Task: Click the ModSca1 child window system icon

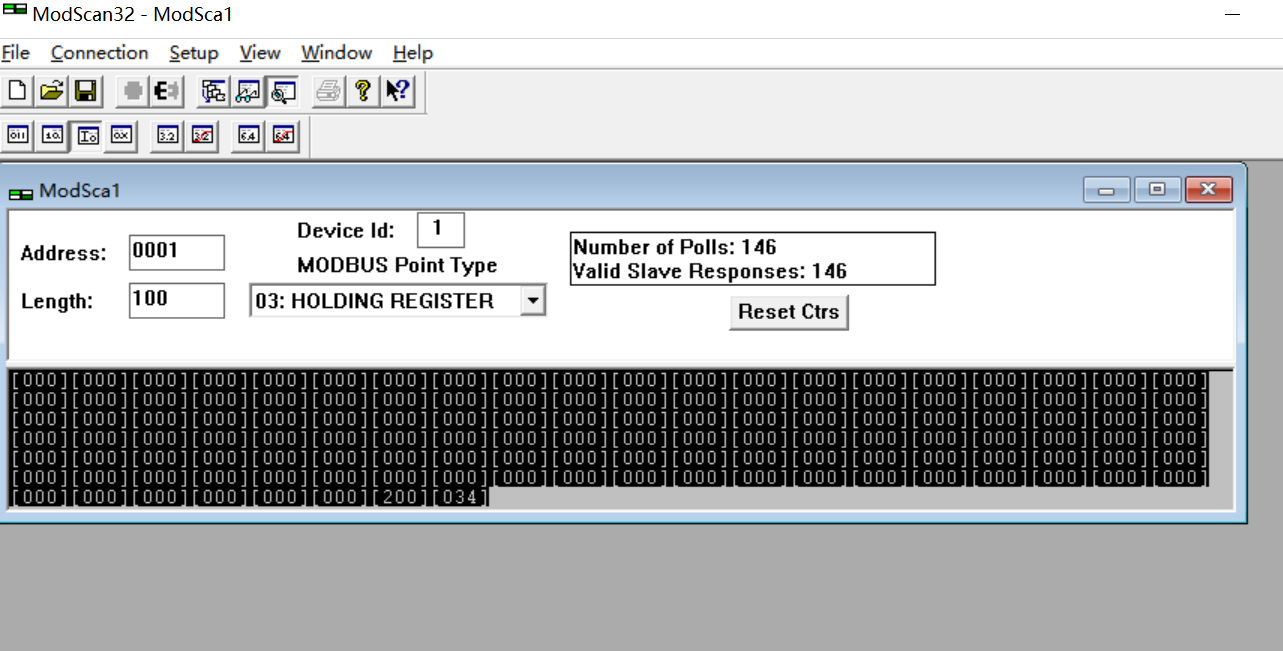Action: coord(20,192)
